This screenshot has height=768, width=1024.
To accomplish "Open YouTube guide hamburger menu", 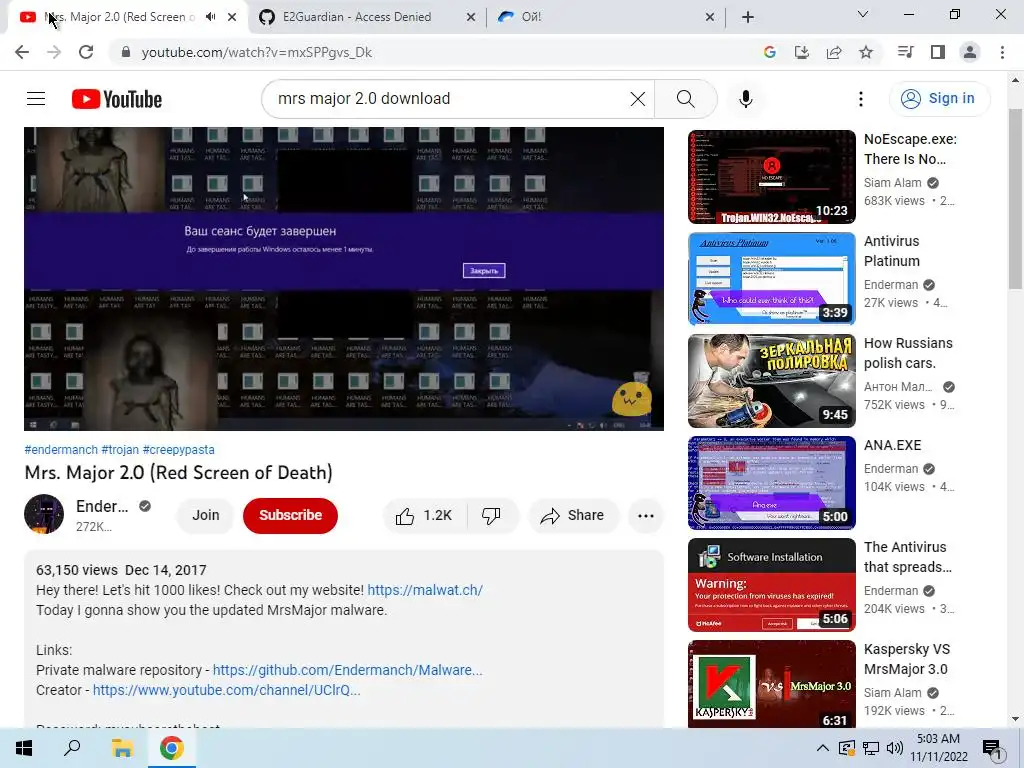I will tap(36, 99).
